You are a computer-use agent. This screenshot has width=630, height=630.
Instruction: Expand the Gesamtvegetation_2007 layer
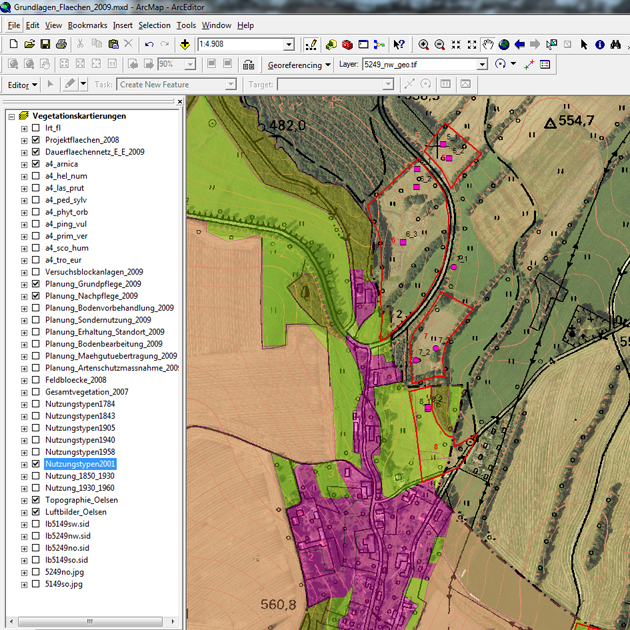click(24, 393)
